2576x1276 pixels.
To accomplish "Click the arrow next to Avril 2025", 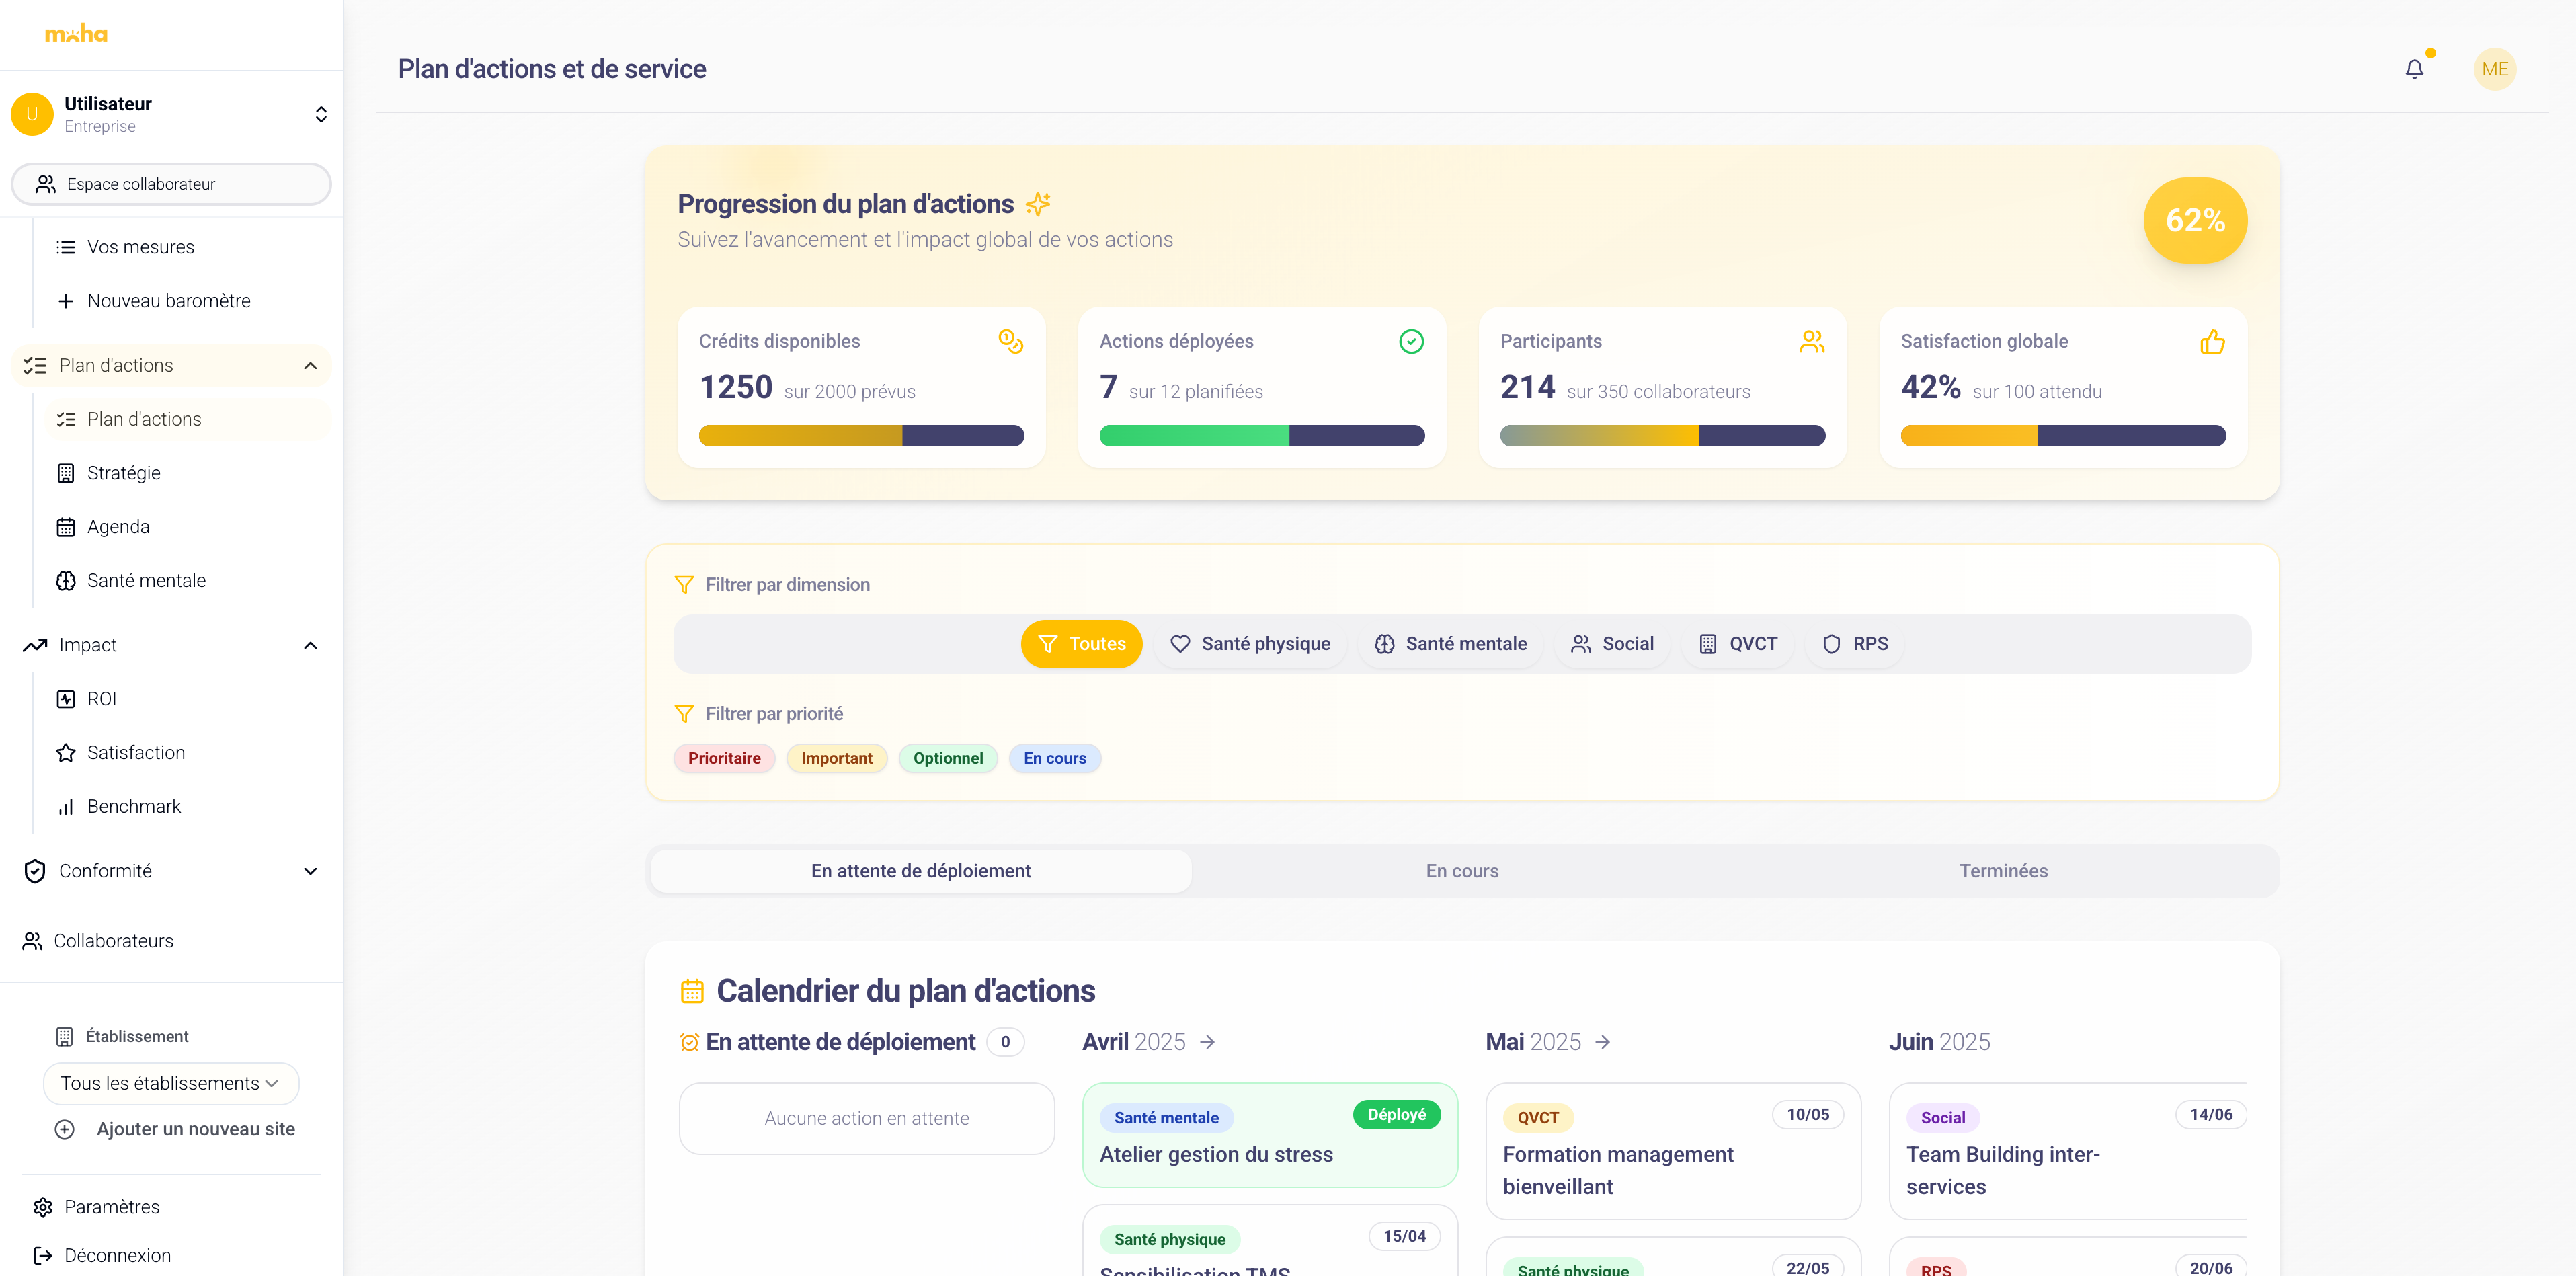I will click(x=1208, y=1042).
